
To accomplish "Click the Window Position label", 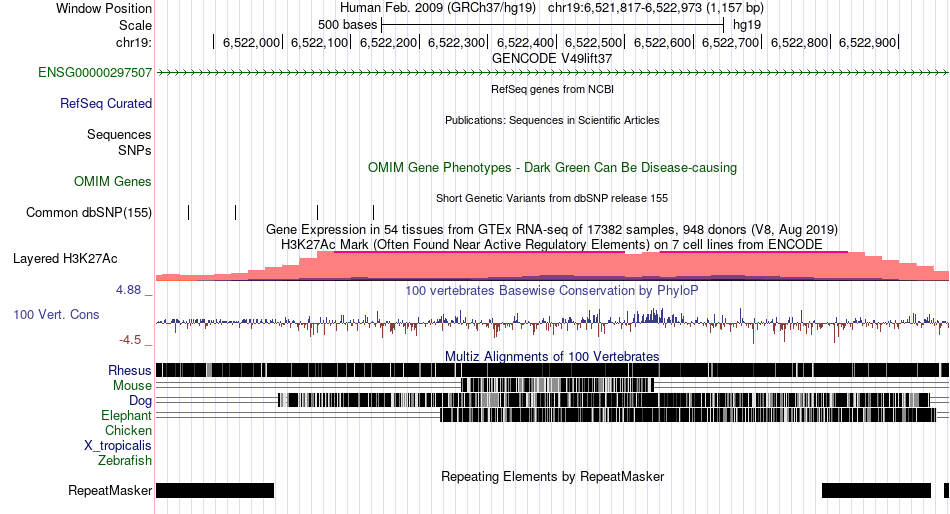I will [x=104, y=8].
